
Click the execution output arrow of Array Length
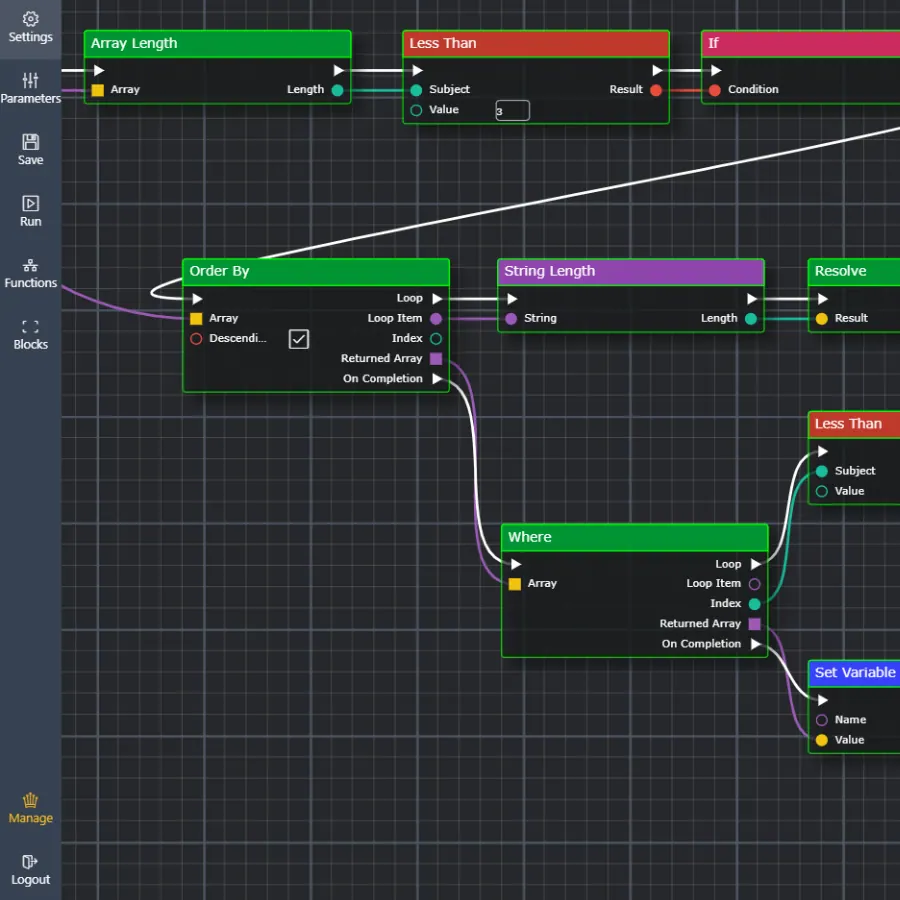point(339,70)
